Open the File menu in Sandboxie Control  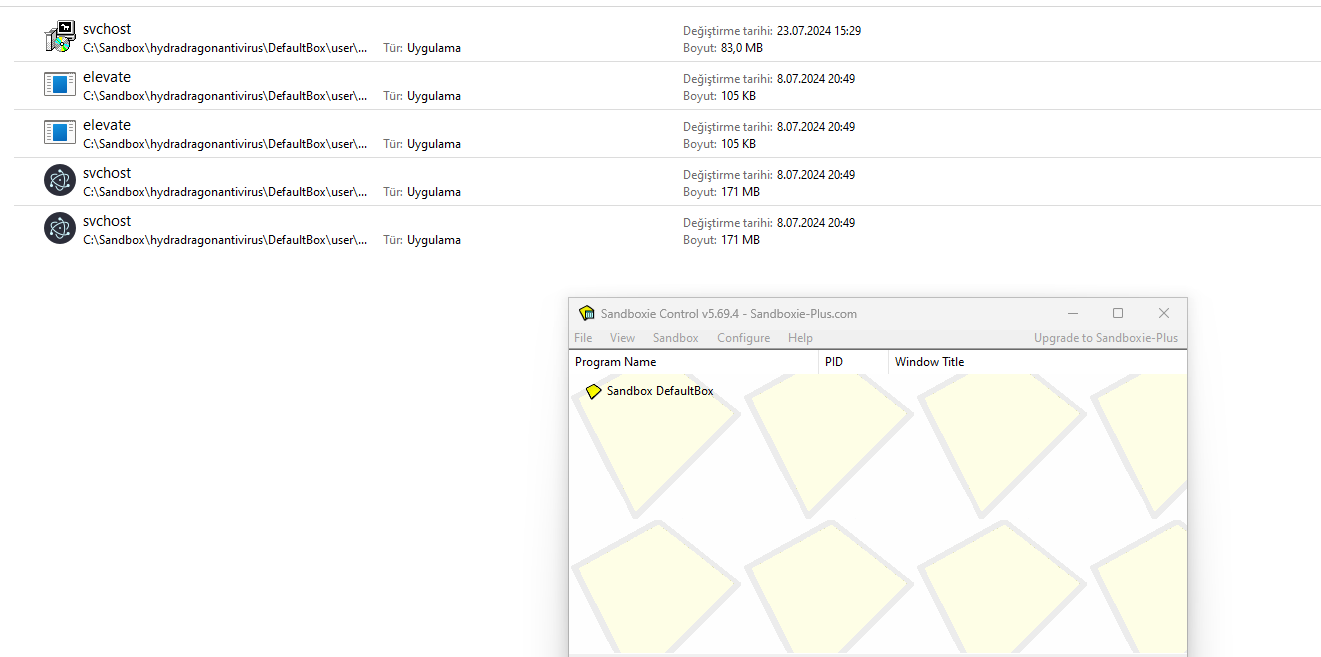pos(583,338)
